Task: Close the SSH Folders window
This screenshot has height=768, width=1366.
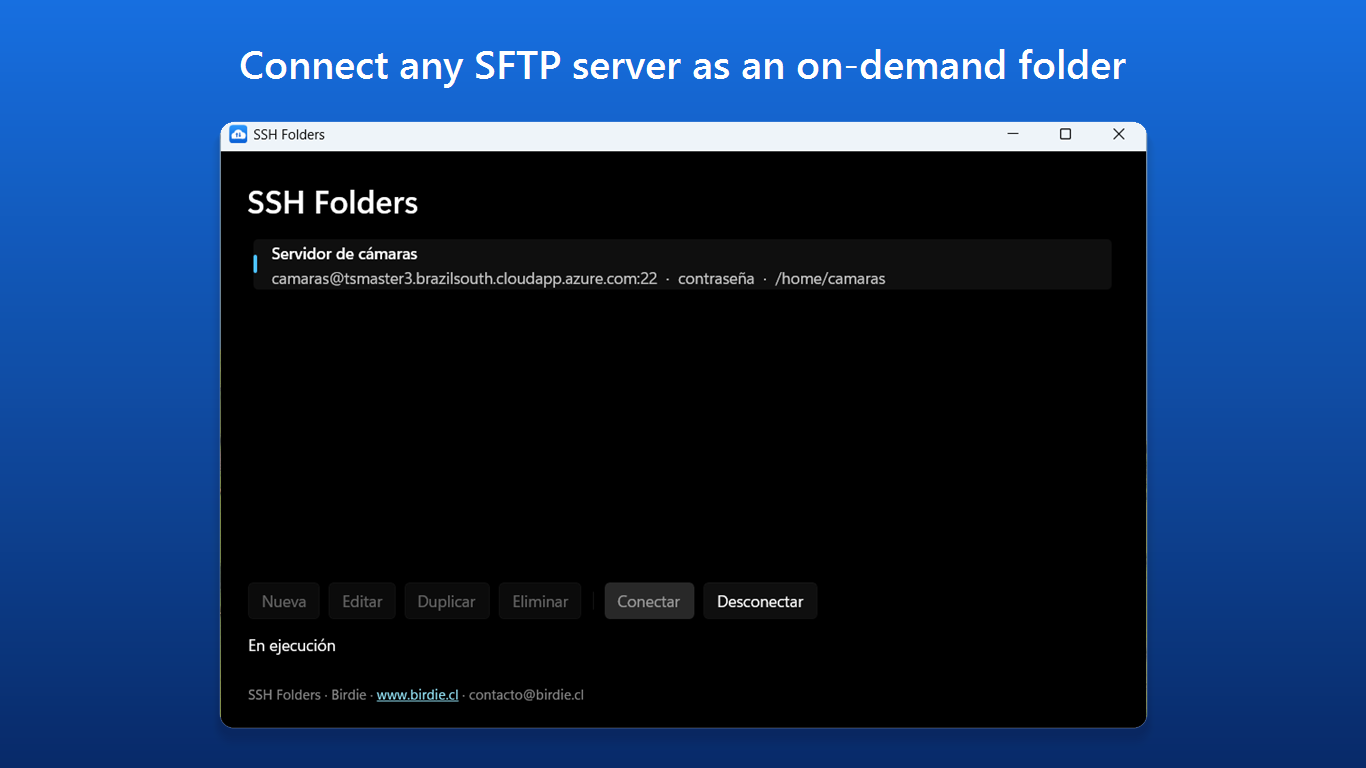Action: click(1119, 134)
